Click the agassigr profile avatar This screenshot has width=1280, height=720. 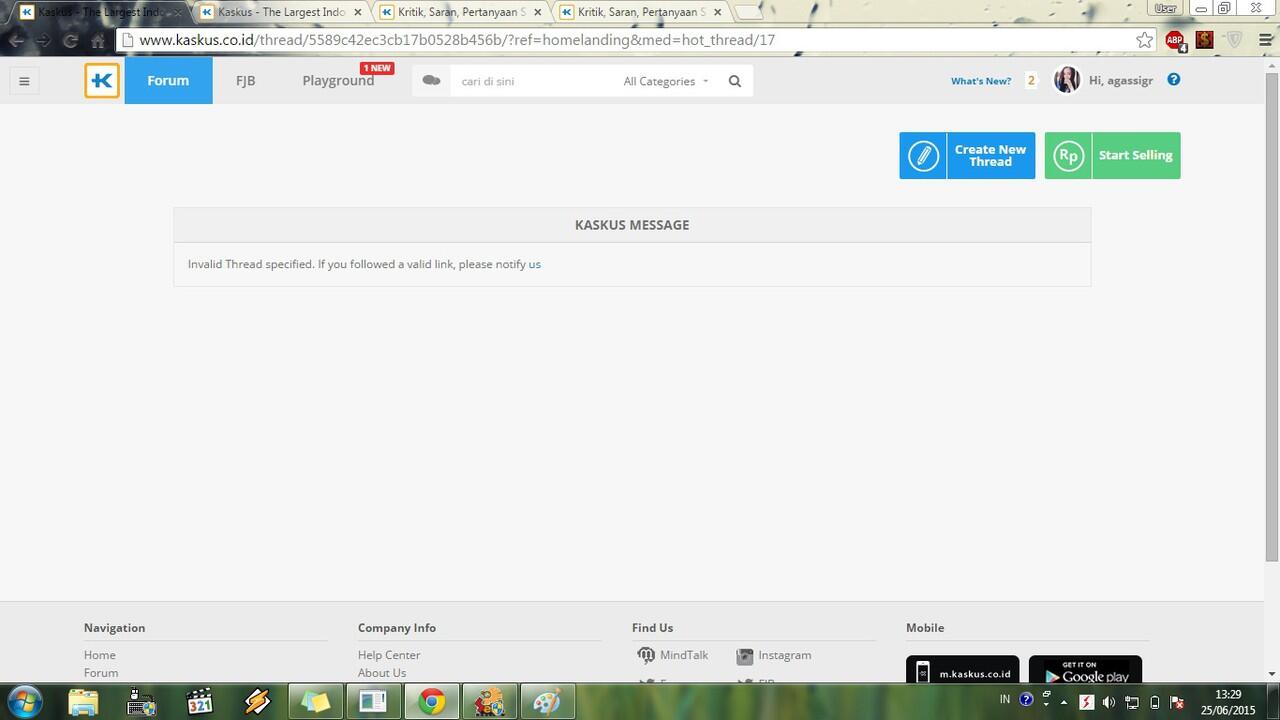pyautogui.click(x=1067, y=80)
